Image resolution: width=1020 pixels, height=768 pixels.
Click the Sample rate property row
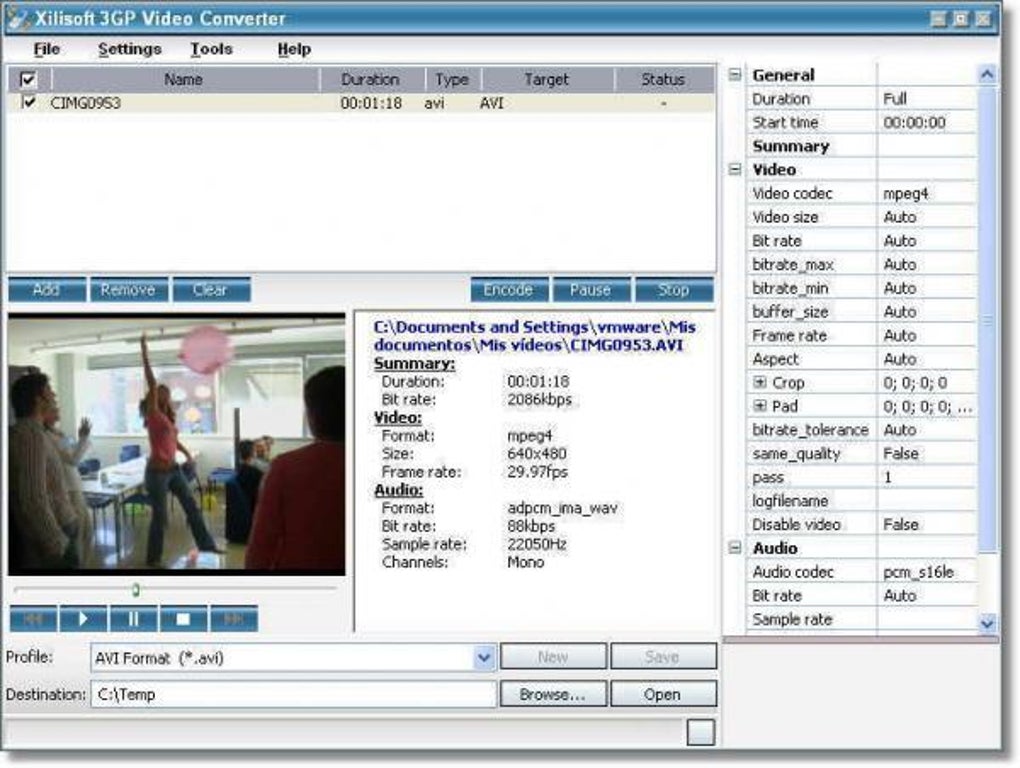[x=862, y=619]
